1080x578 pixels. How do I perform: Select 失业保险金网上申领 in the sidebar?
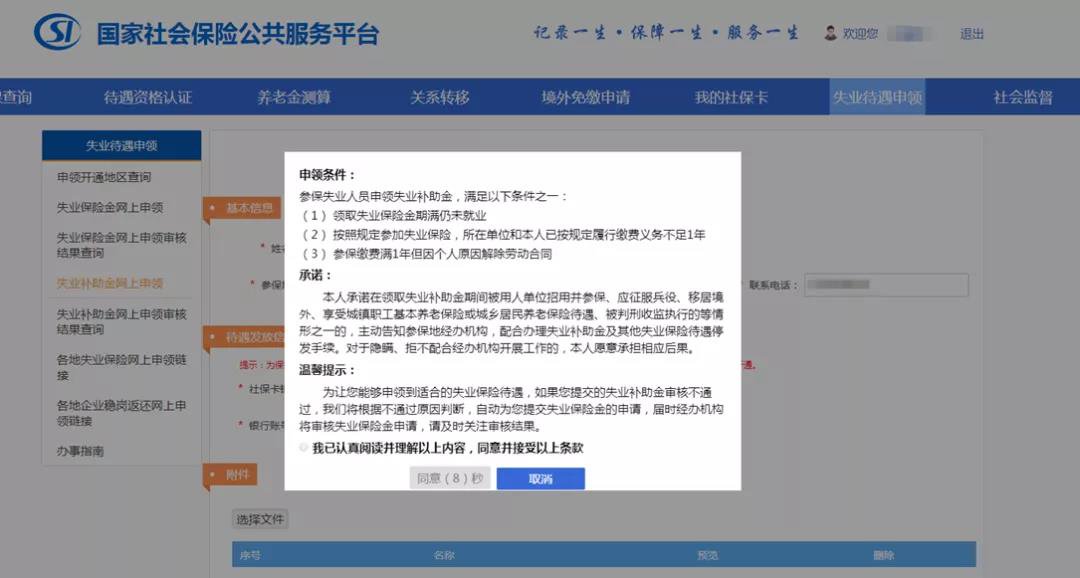110,208
